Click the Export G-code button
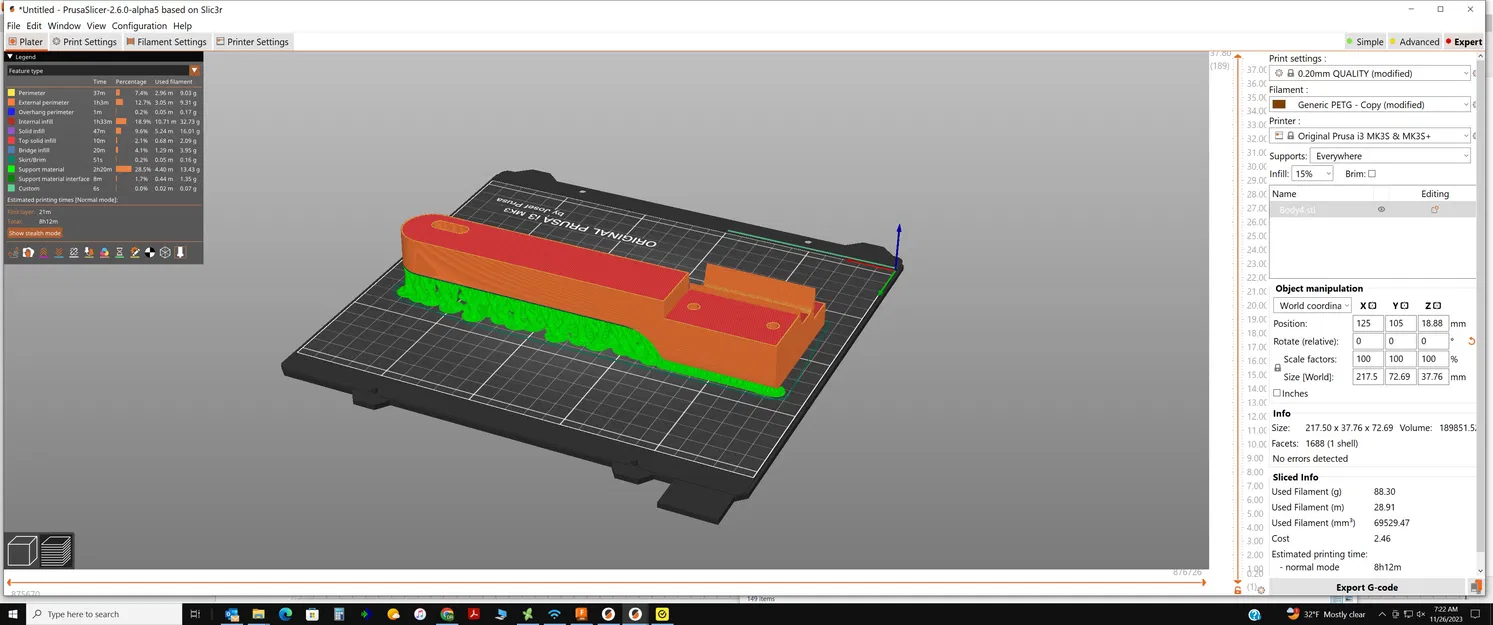1493x625 pixels. coord(1367,587)
